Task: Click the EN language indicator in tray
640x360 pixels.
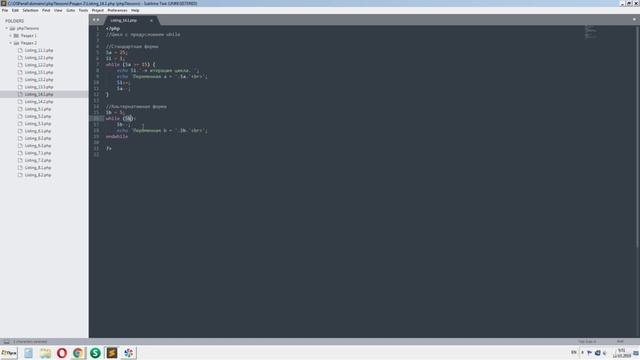Action: (x=573, y=353)
